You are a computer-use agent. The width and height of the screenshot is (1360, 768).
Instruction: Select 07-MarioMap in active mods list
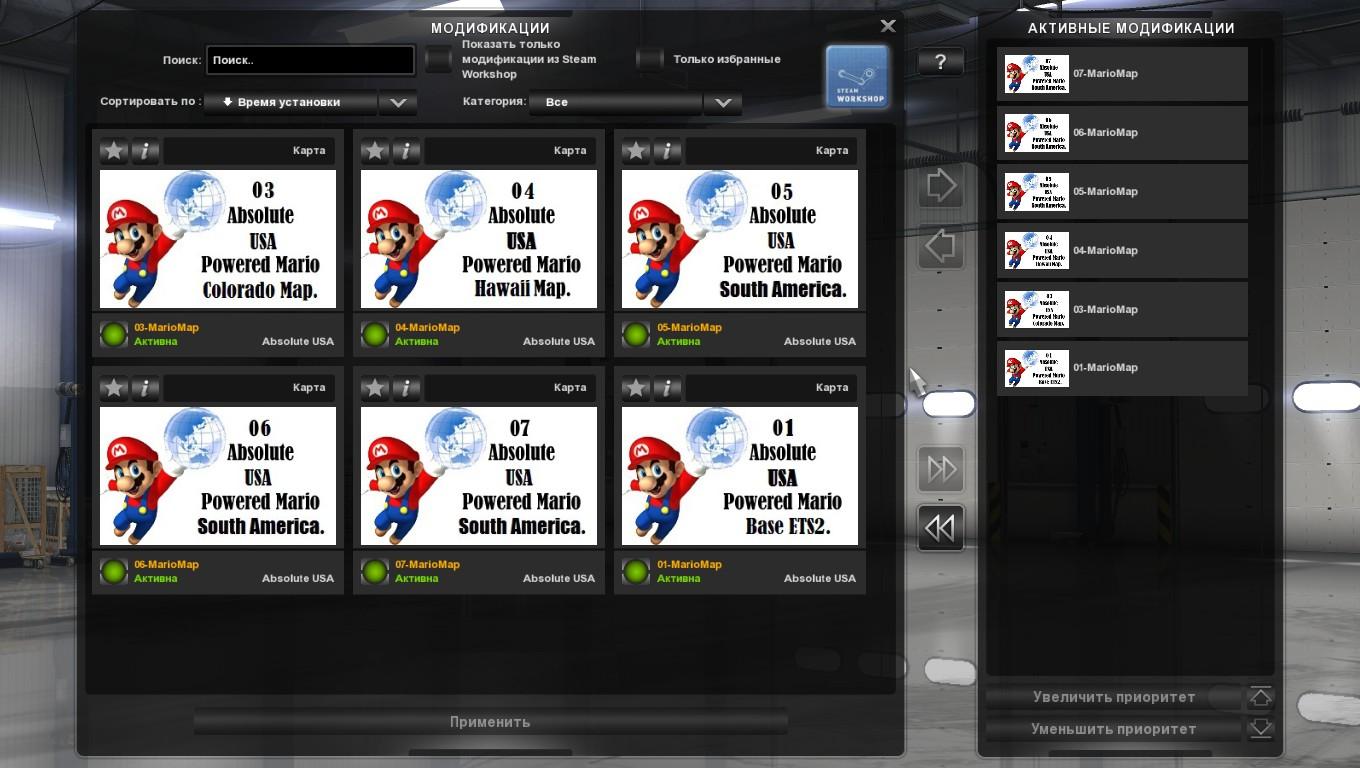1122,74
